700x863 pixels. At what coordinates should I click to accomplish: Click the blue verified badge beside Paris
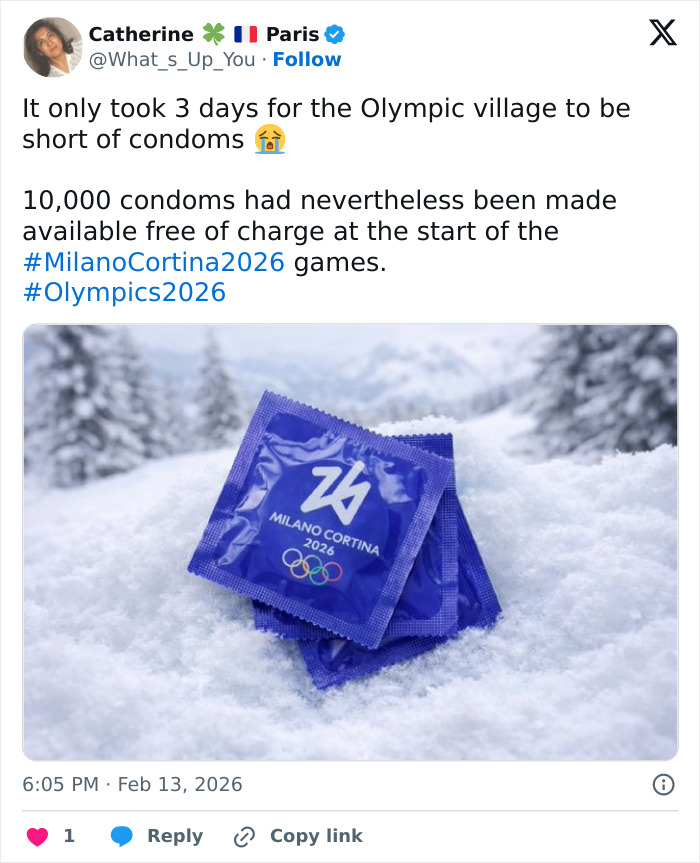(335, 33)
